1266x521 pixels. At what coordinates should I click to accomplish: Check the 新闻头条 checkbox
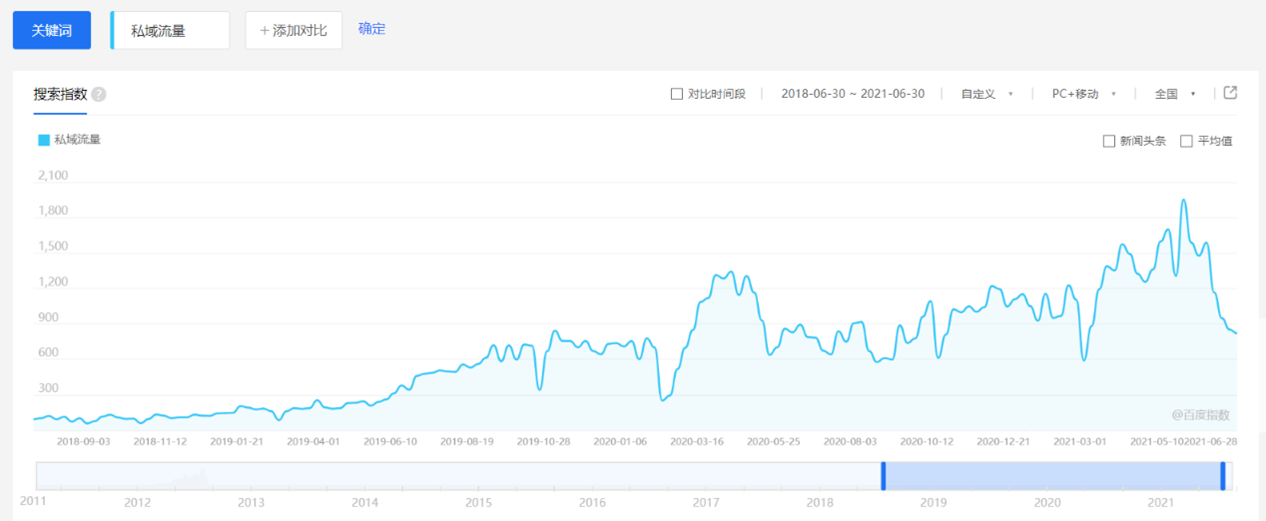pos(1109,141)
